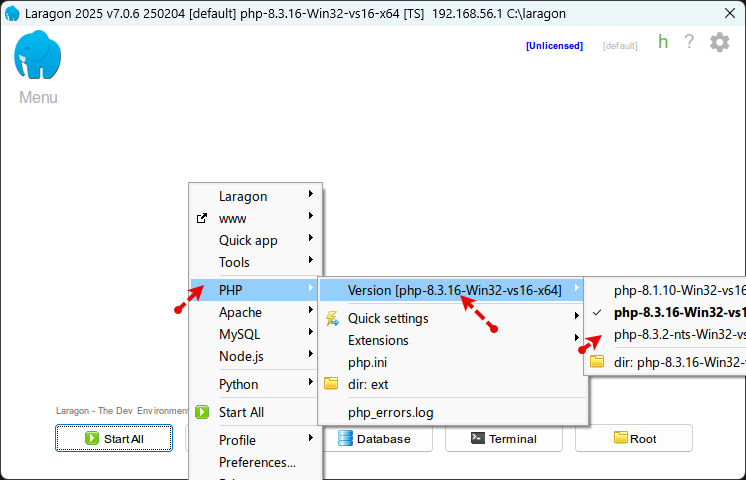Screen dimensions: 746x480
Task: Click the green h icon
Action: [x=663, y=42]
